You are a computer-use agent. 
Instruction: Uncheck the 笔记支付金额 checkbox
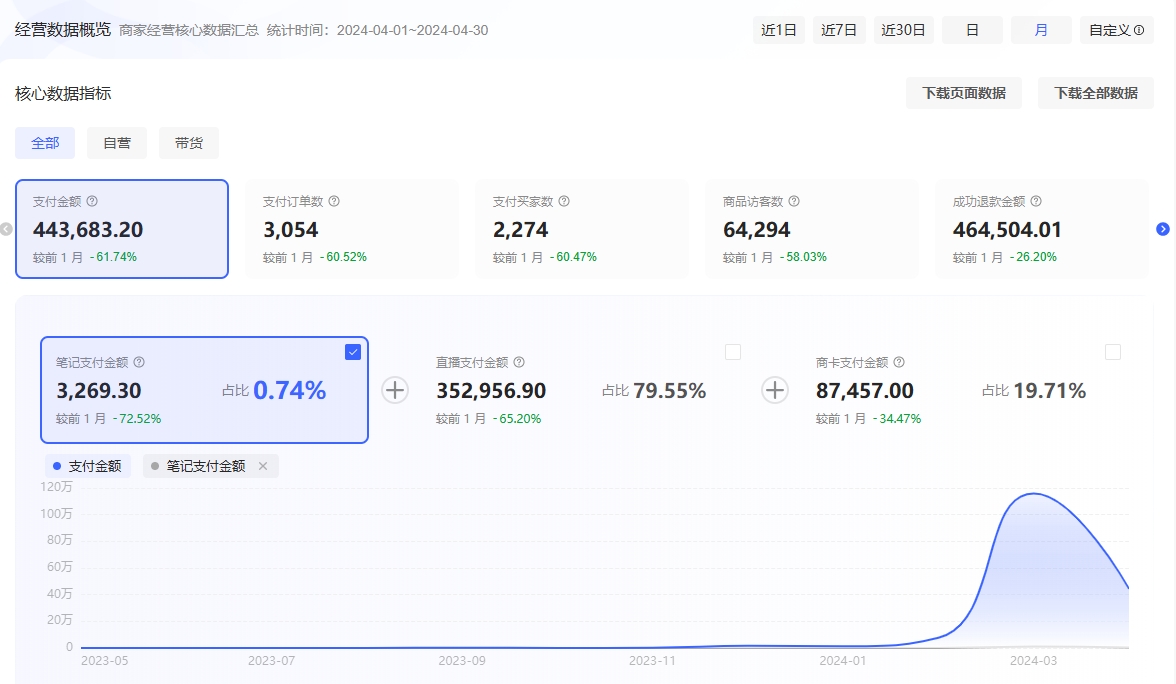352,352
